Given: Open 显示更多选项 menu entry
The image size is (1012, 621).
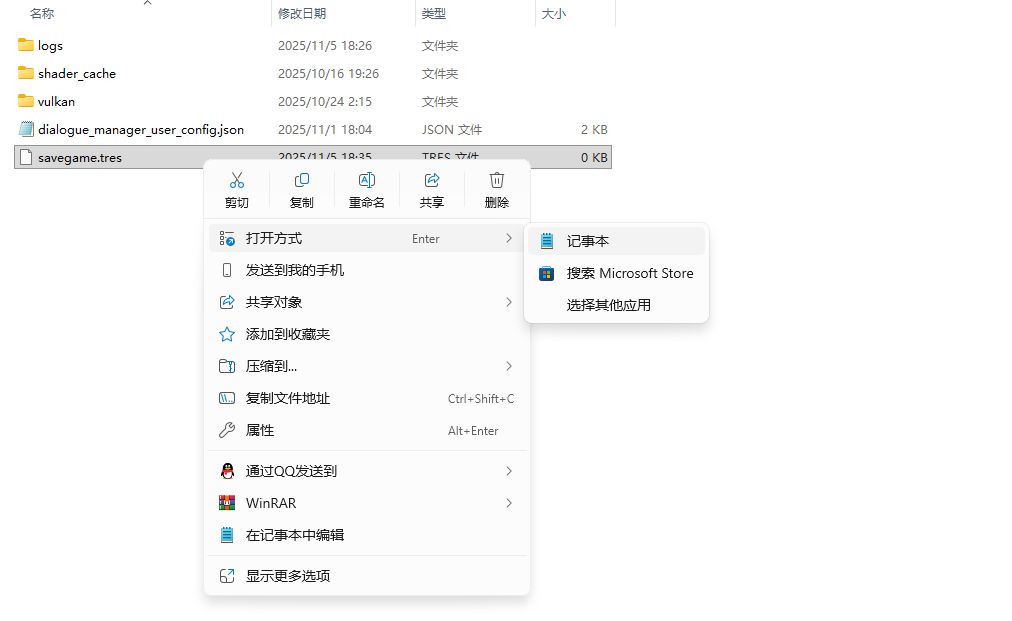Looking at the screenshot, I should click(367, 576).
